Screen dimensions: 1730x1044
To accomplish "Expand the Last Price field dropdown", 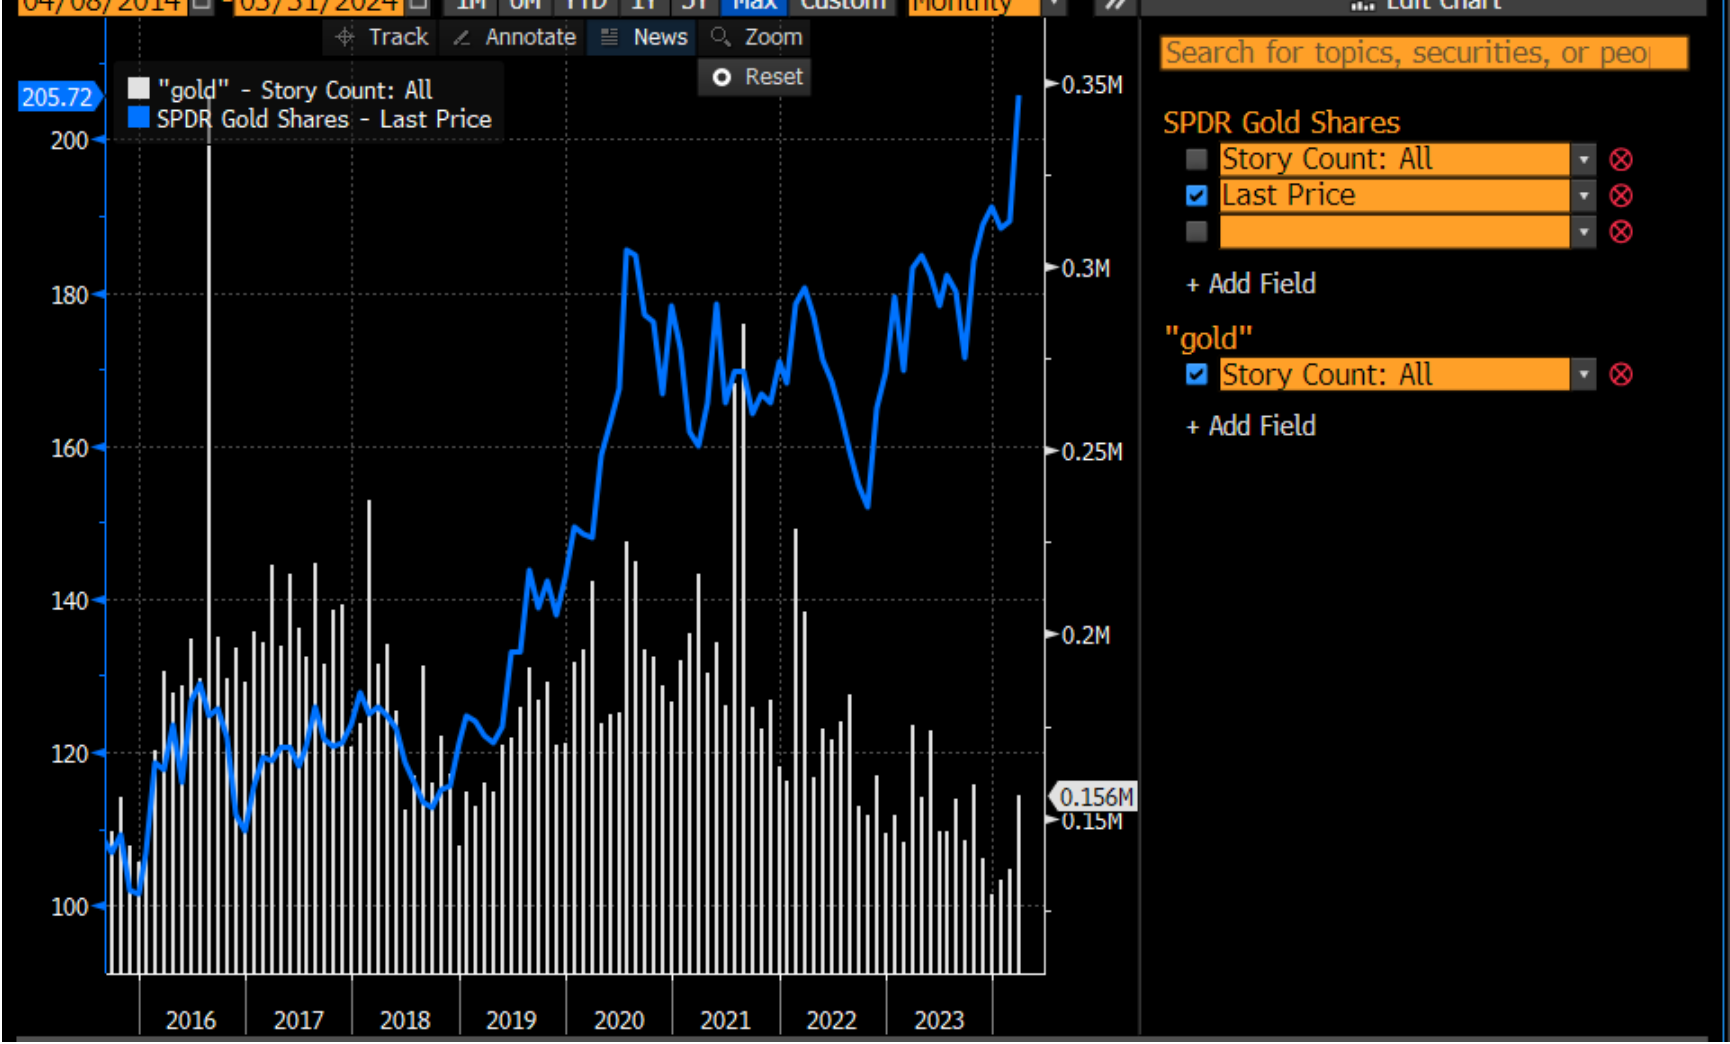I will [1583, 196].
